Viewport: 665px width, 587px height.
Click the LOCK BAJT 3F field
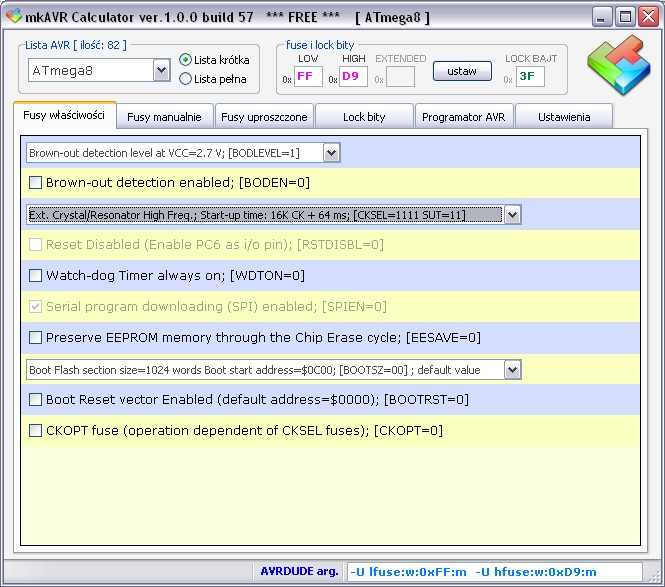click(530, 76)
